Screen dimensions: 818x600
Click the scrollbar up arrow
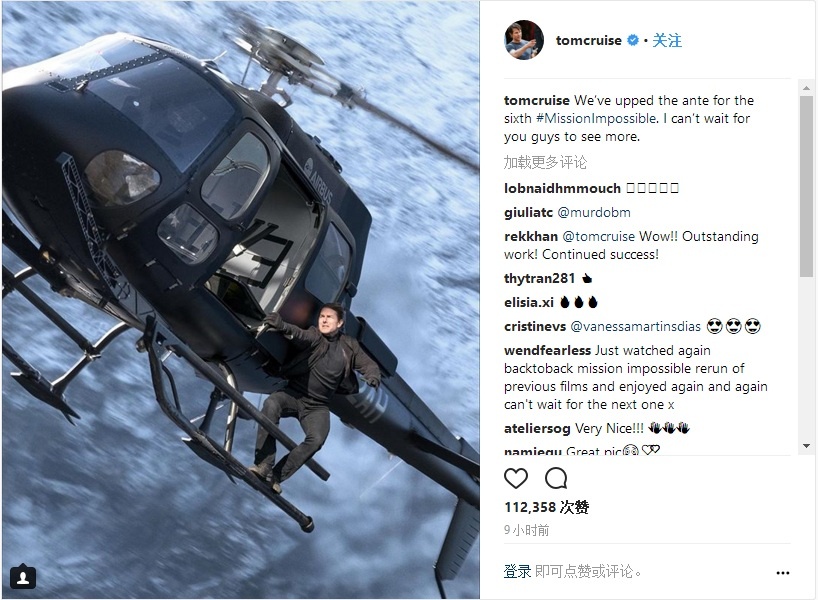806,88
